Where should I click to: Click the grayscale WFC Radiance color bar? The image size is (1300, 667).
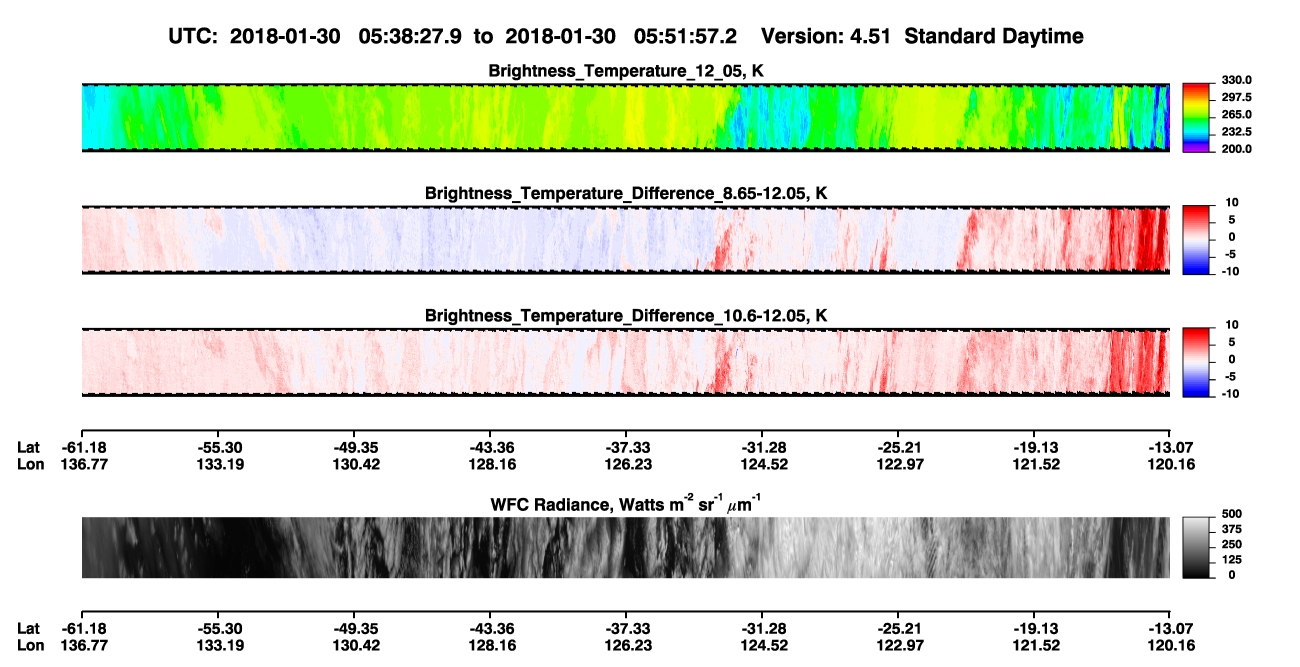tap(1197, 548)
